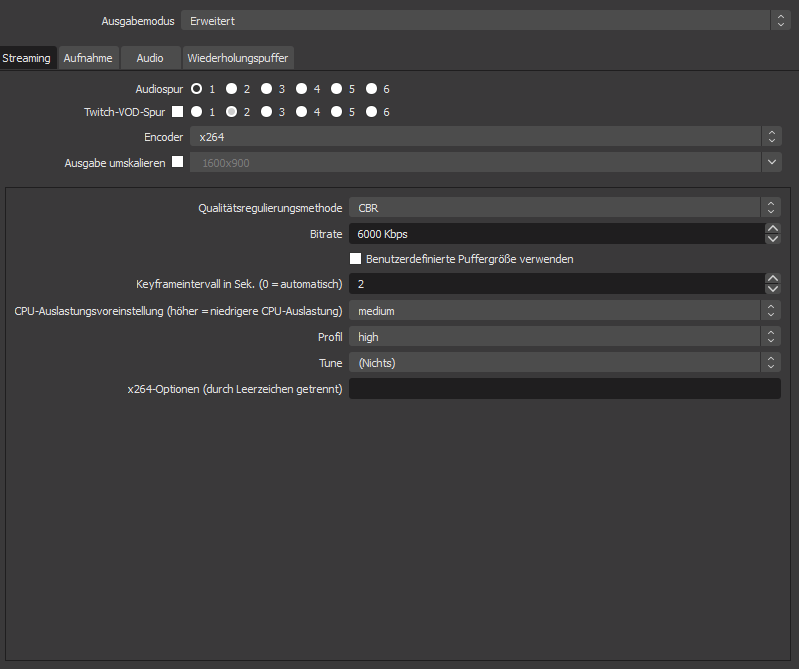
Task: Select Audiospur track 6
Action: pyautogui.click(x=371, y=89)
